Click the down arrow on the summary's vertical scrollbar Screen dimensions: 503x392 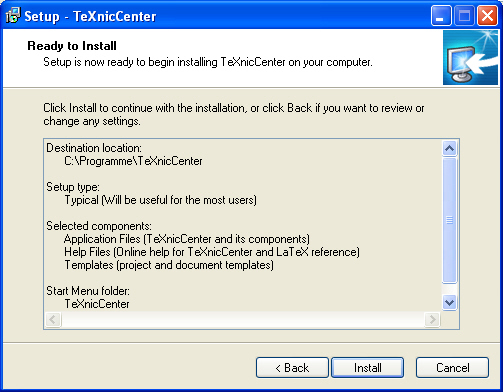click(449, 303)
